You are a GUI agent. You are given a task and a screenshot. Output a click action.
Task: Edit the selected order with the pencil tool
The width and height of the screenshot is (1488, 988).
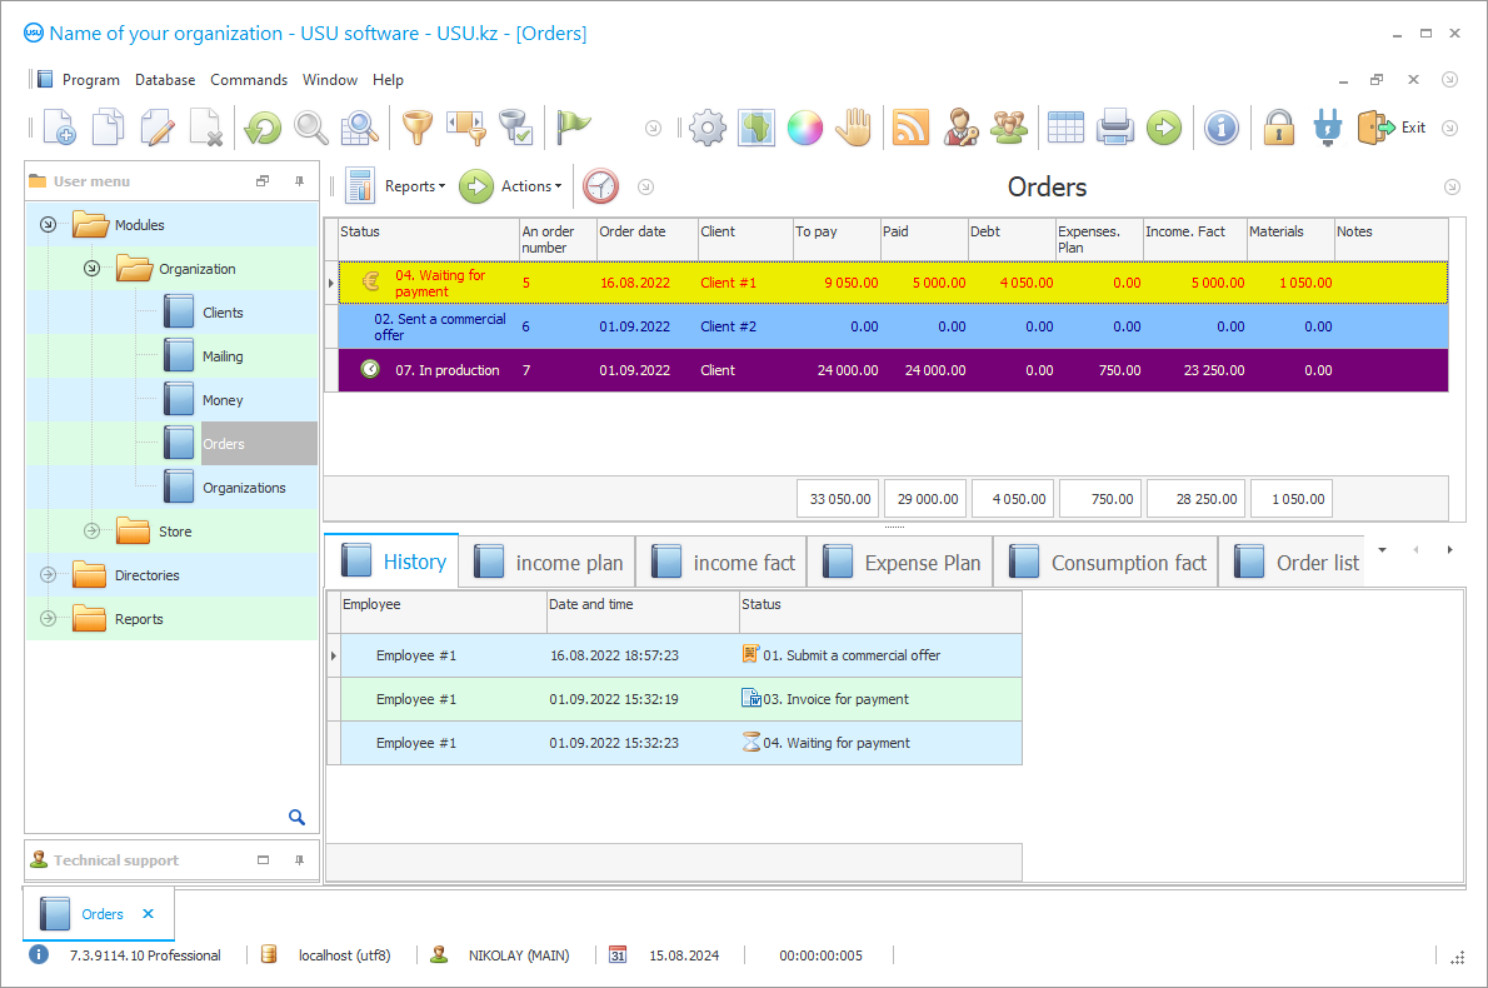pos(157,127)
